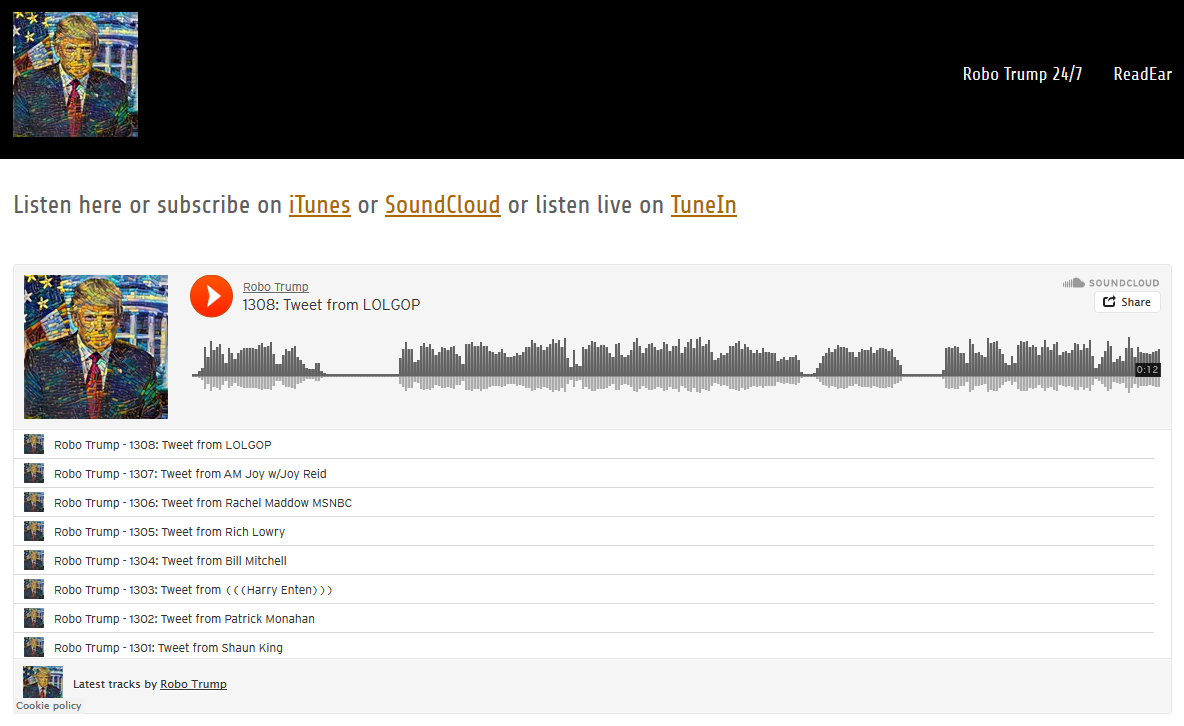Play the 1308 Tweet from LOLGOP track
The width and height of the screenshot is (1184, 726).
(211, 296)
